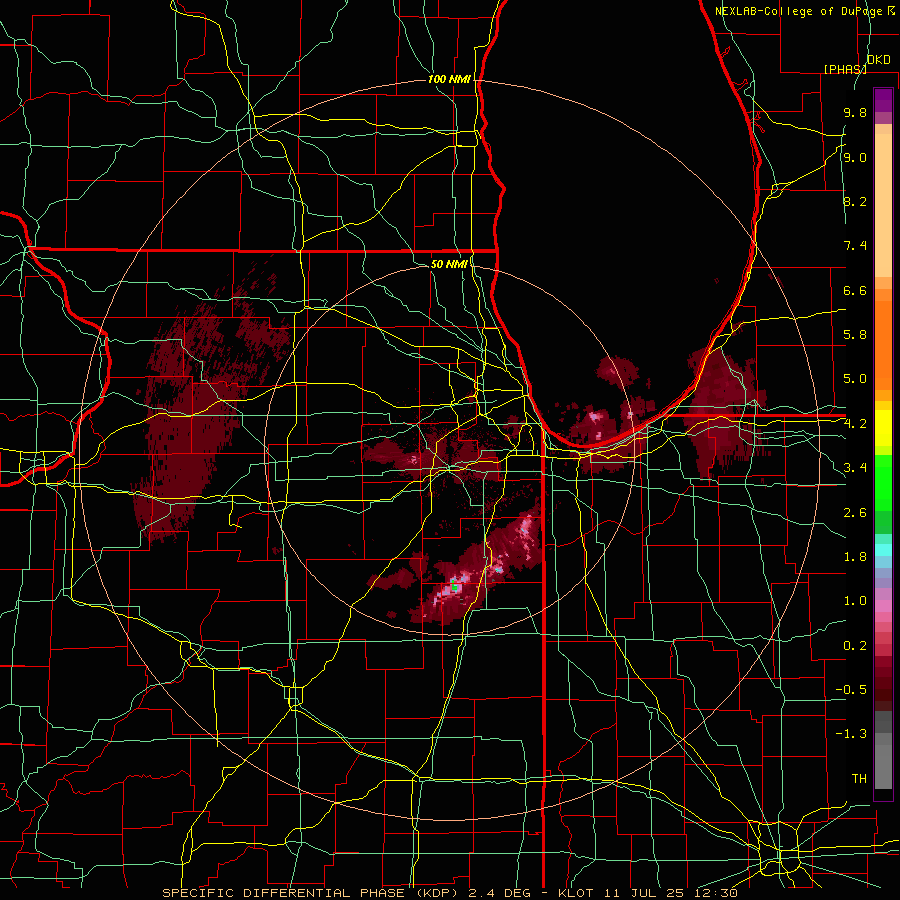Pick the purple band topping the color scale

(x=883, y=100)
